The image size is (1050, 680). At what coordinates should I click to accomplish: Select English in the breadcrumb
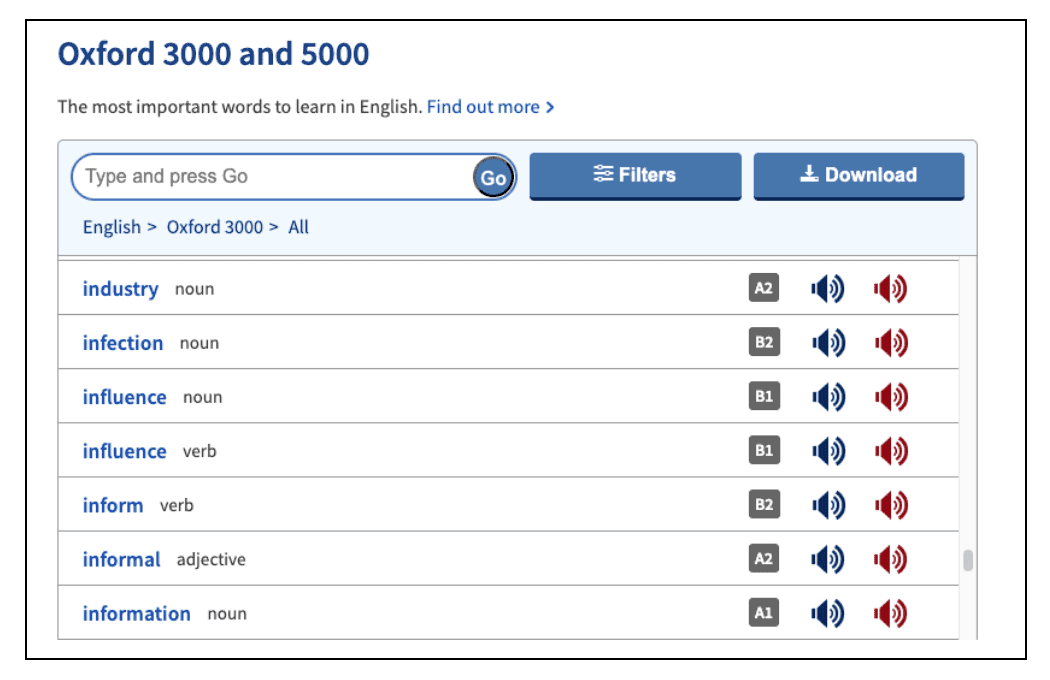pos(111,227)
